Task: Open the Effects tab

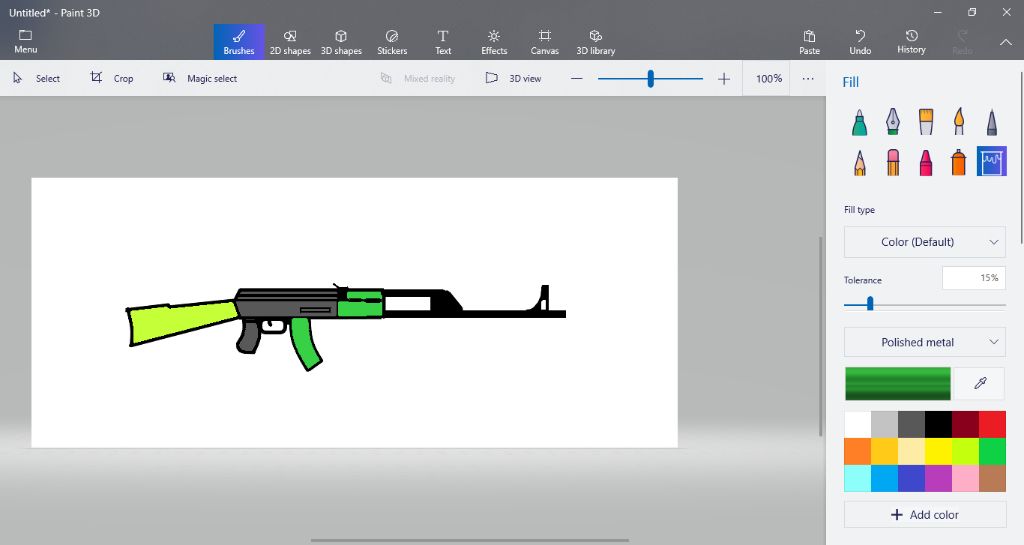Action: click(494, 42)
